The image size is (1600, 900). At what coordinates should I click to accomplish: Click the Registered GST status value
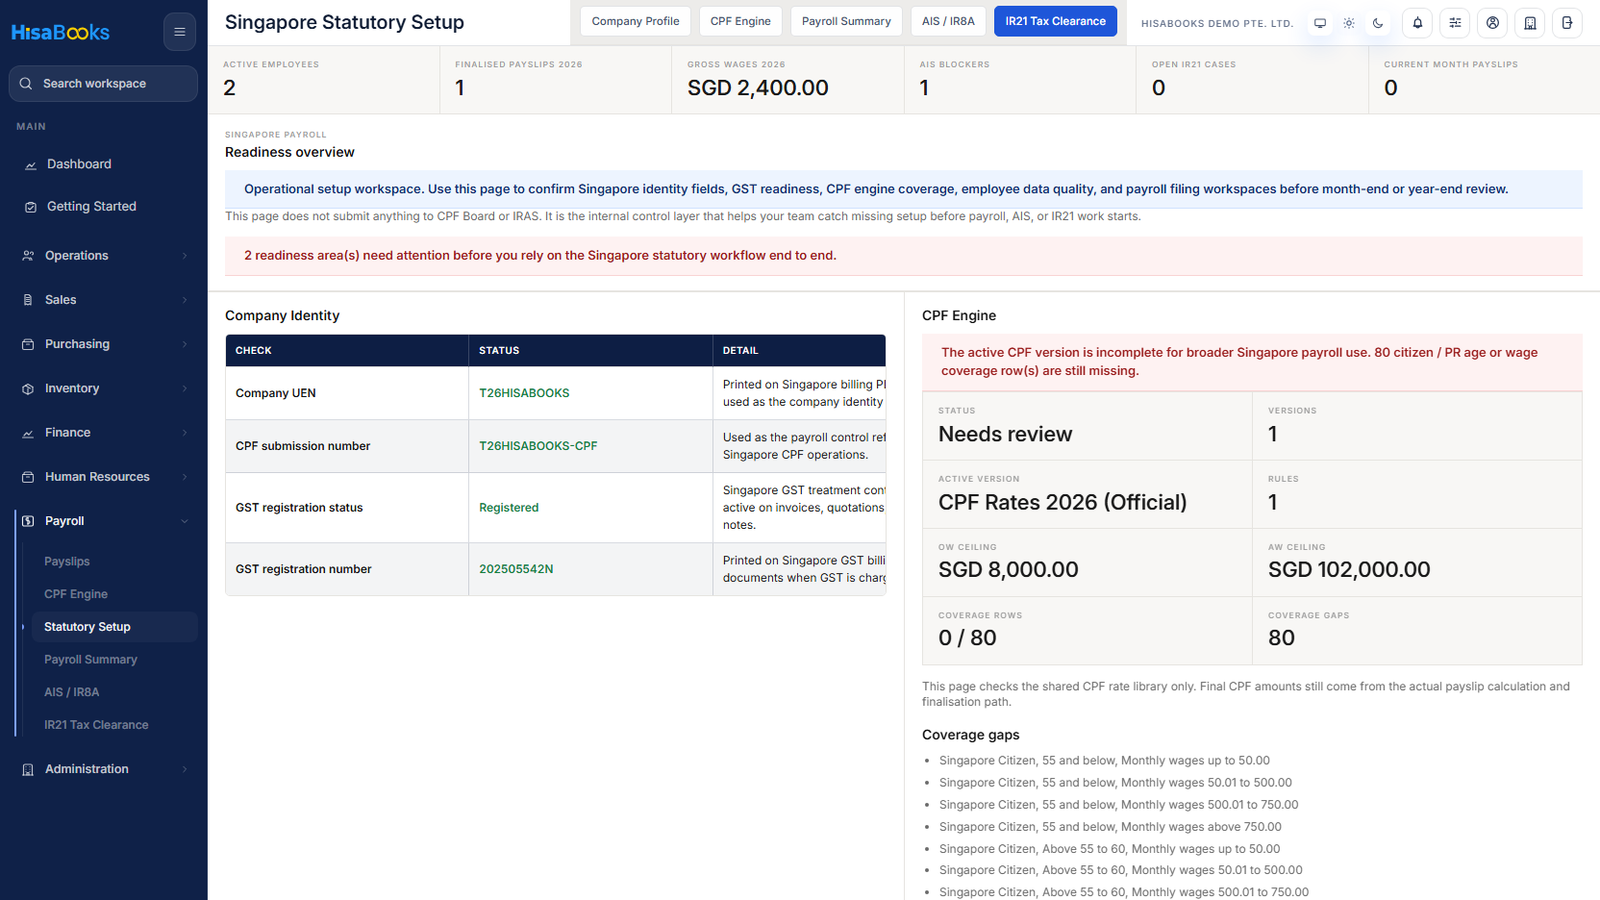tap(509, 508)
